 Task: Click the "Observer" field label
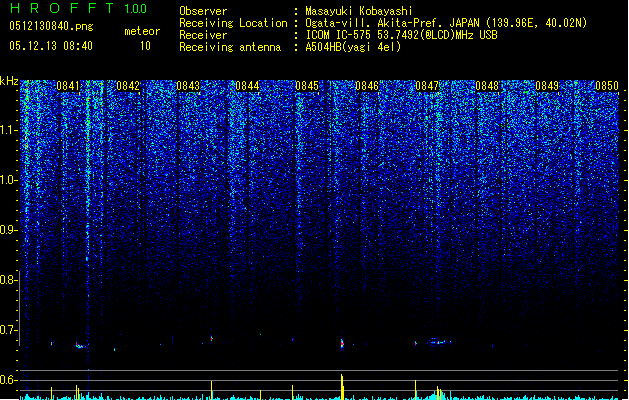[203, 11]
